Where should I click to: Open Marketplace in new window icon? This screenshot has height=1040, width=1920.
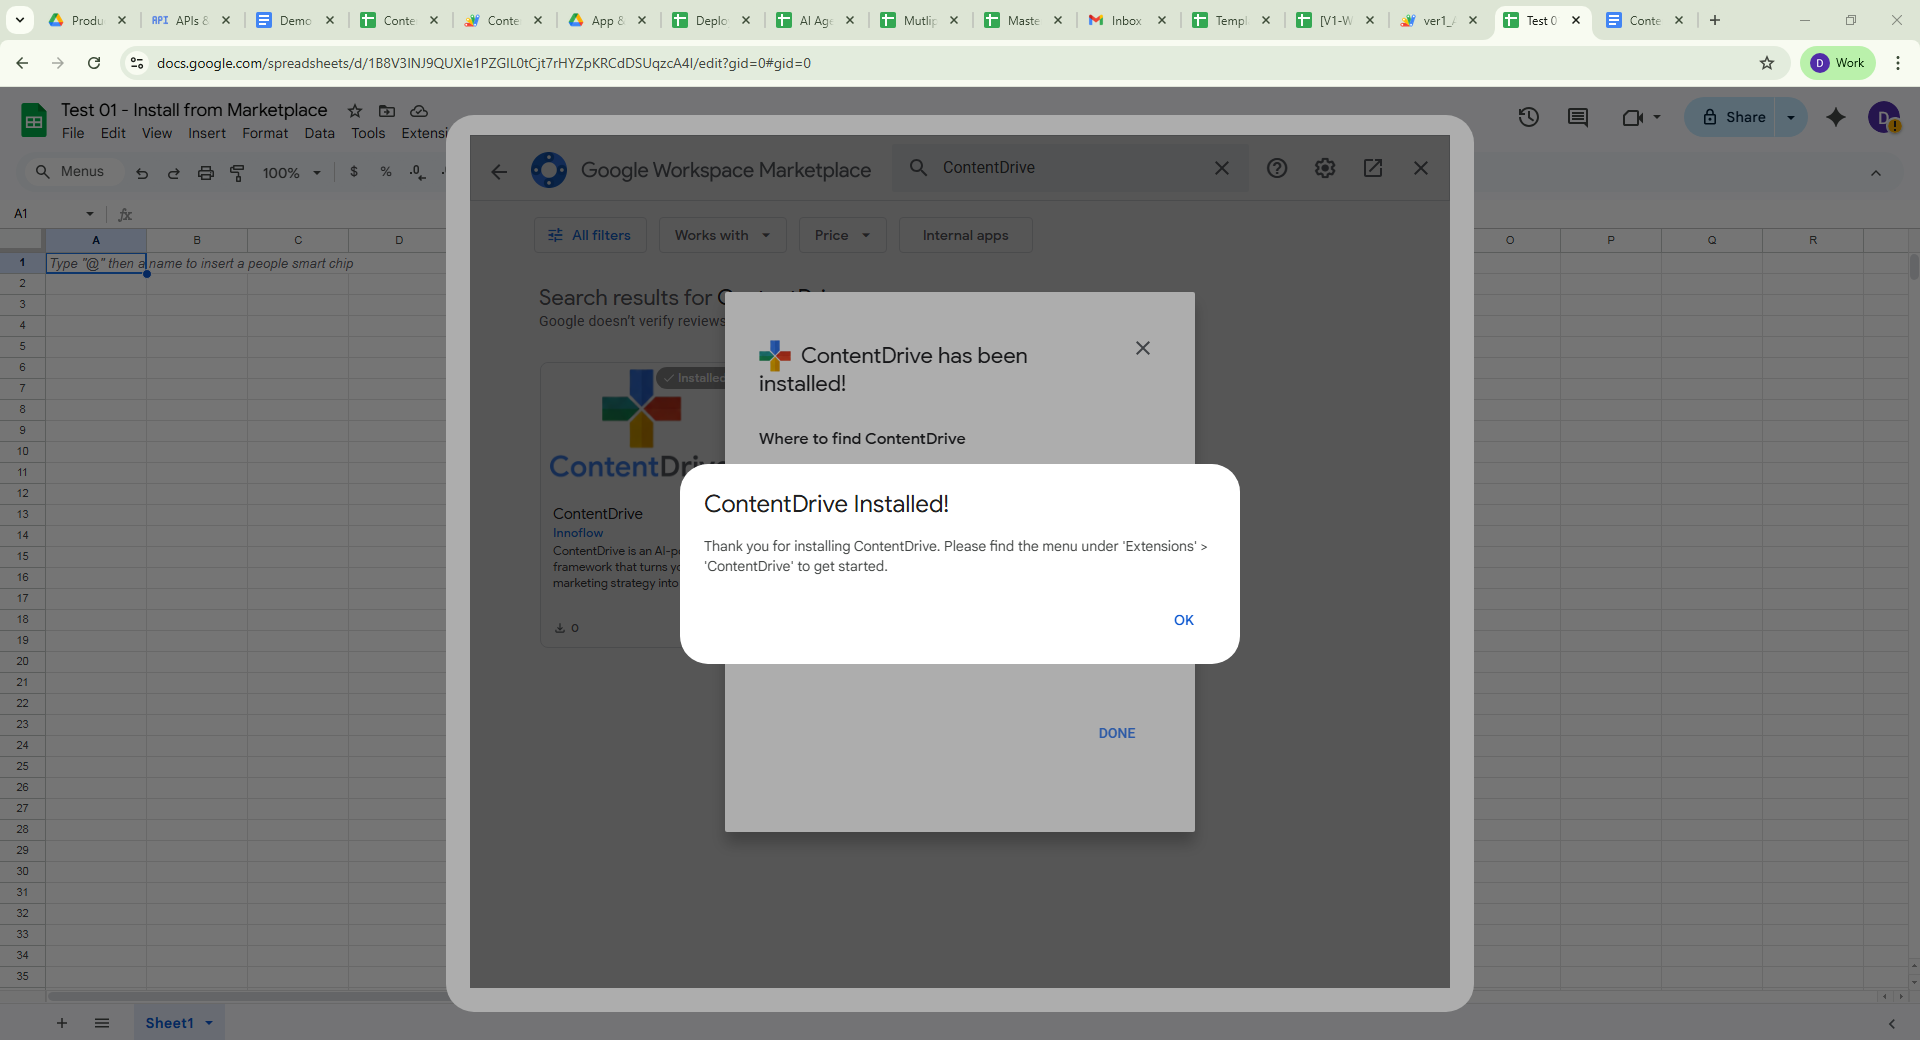pyautogui.click(x=1373, y=168)
